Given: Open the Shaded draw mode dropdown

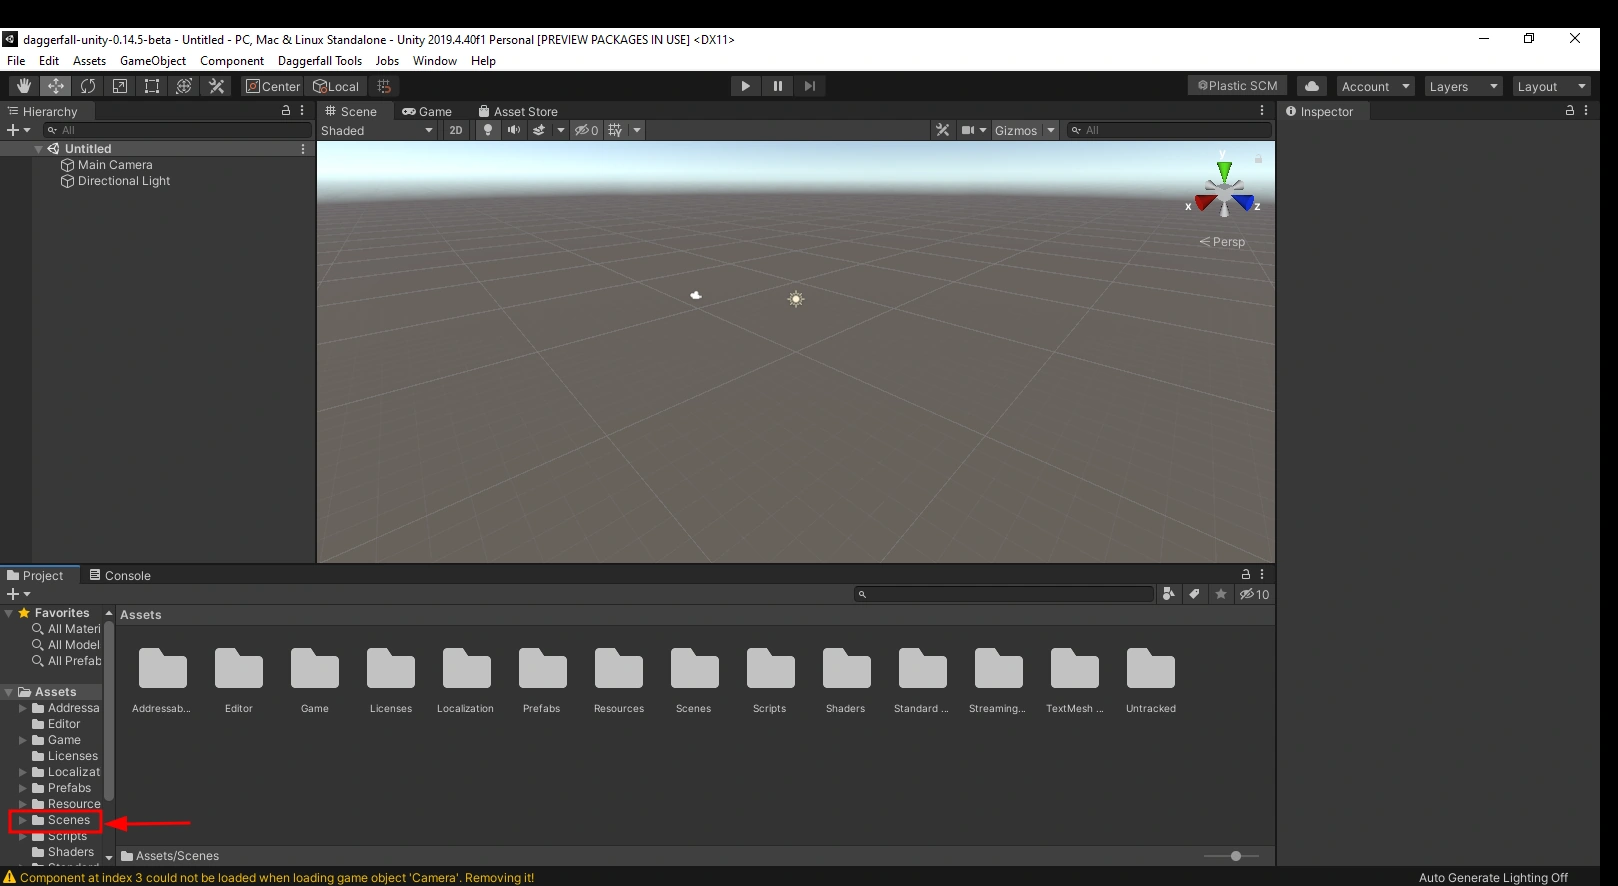Looking at the screenshot, I should click(377, 130).
